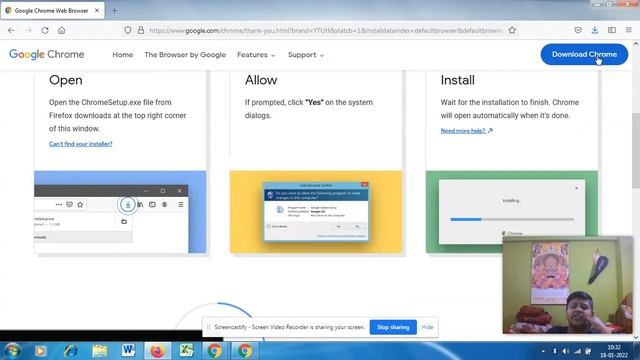Click the Download Chrome button
Screen dimensions: 640x360
pos(584,54)
